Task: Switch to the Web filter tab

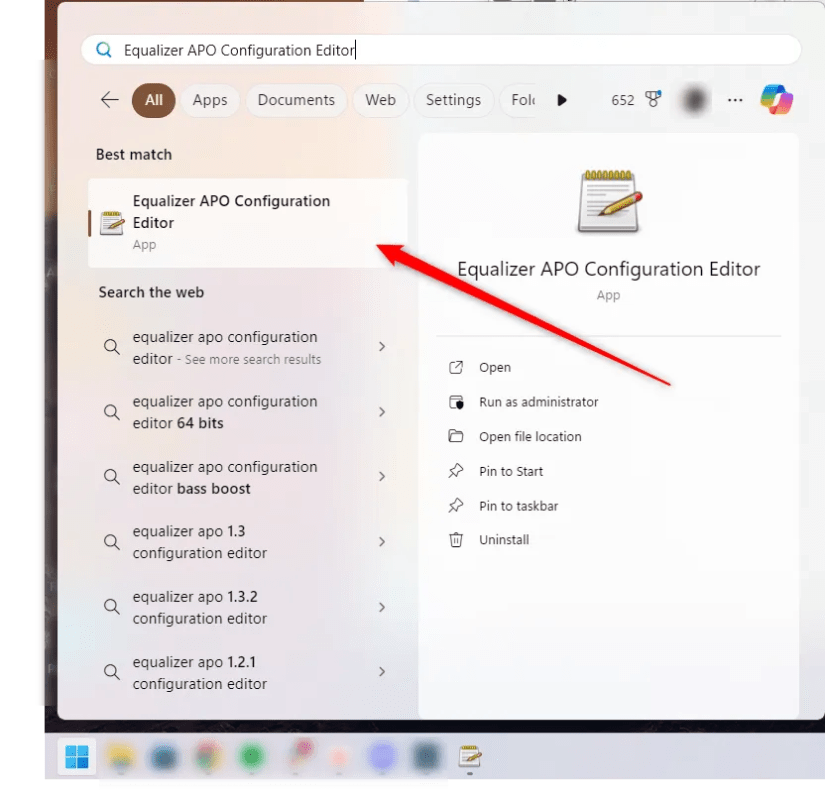Action: pyautogui.click(x=380, y=100)
